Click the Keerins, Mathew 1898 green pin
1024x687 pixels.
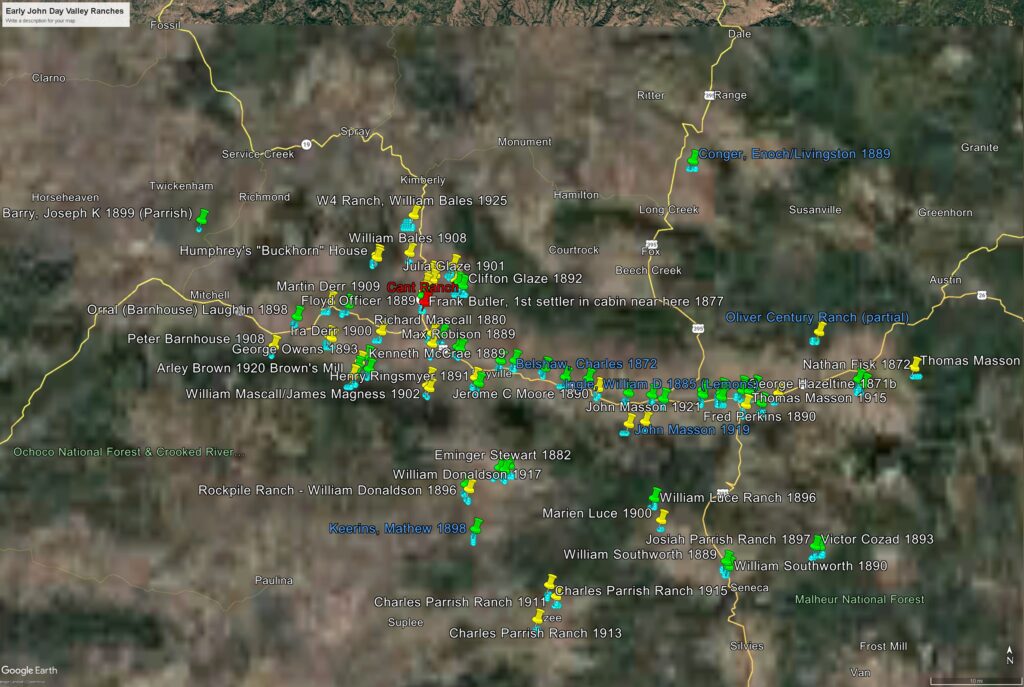(x=477, y=526)
